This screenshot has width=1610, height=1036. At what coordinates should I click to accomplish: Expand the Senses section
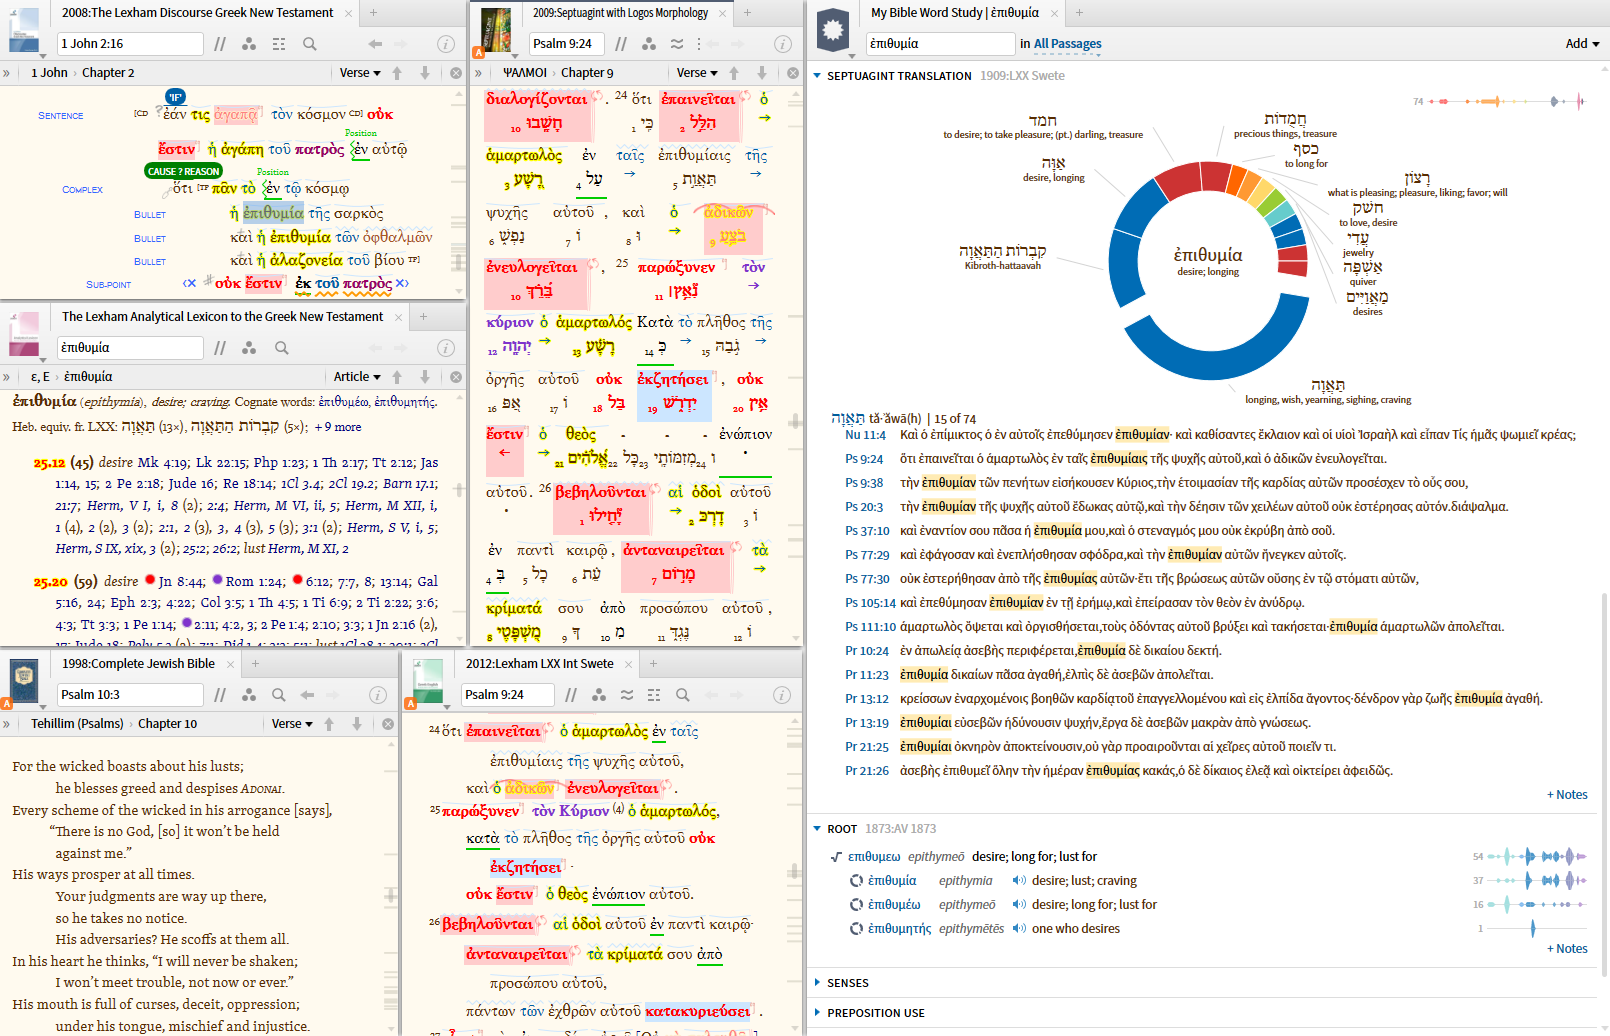817,983
